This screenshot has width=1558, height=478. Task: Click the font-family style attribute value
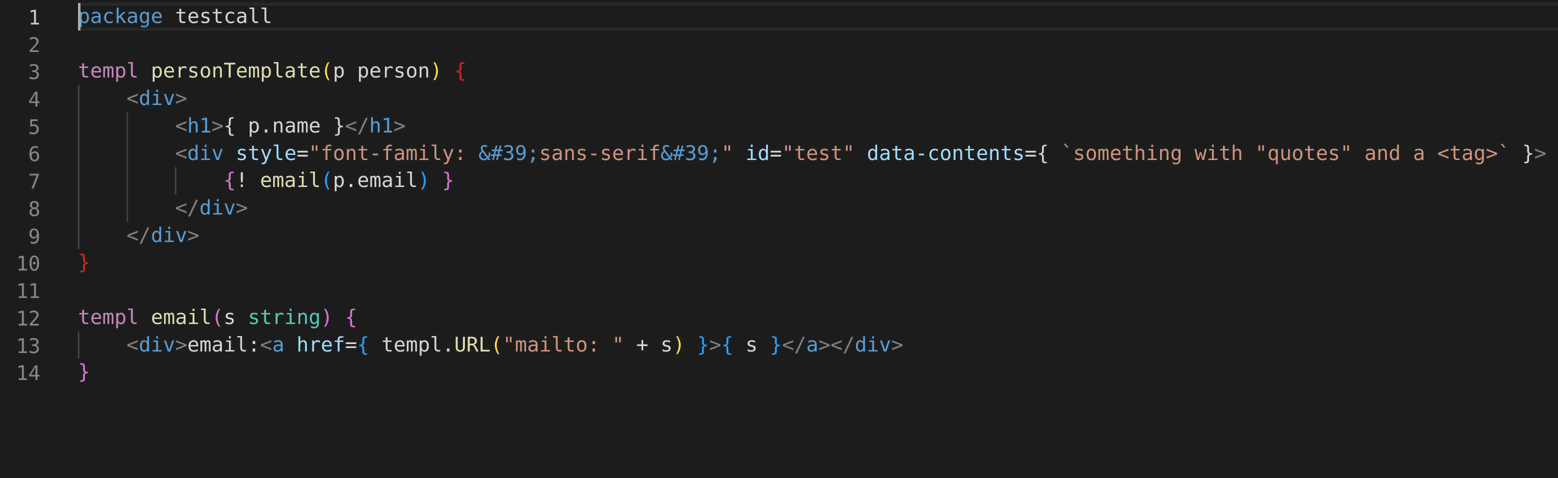(521, 154)
